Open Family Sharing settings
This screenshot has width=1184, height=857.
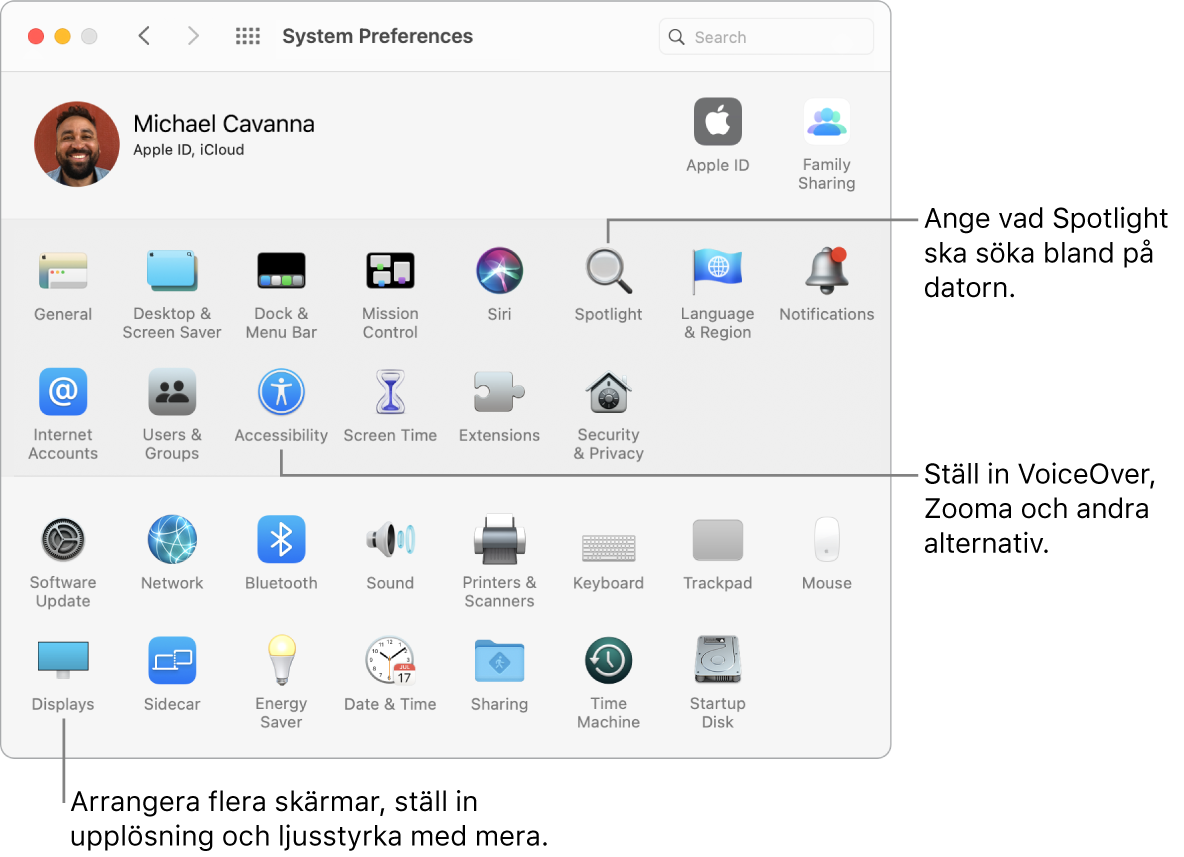tap(827, 121)
